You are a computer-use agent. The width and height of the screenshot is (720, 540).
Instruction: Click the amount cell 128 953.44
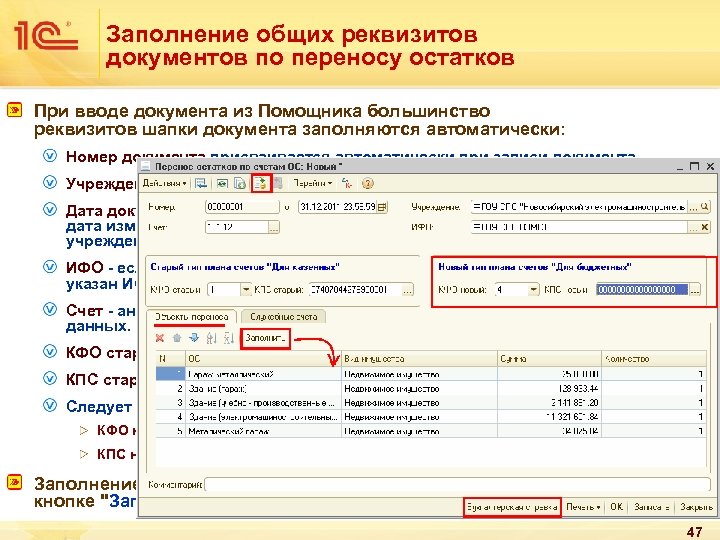point(550,388)
